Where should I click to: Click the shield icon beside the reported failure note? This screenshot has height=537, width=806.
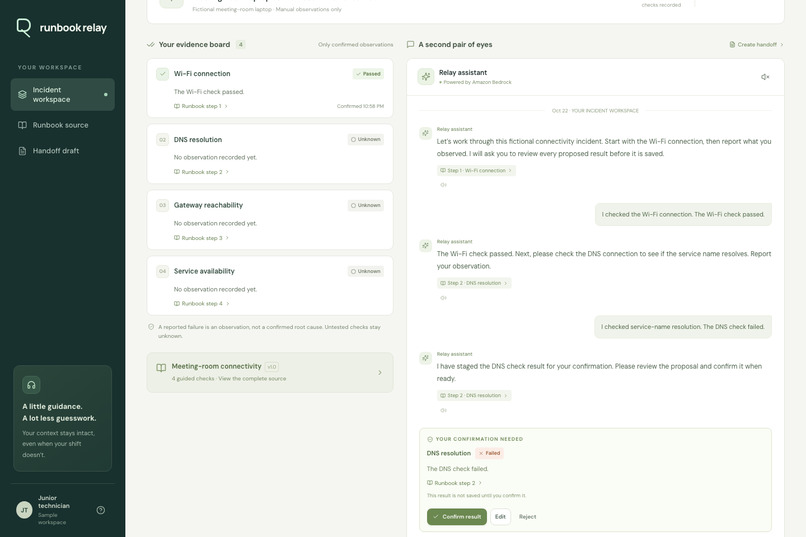pos(151,327)
